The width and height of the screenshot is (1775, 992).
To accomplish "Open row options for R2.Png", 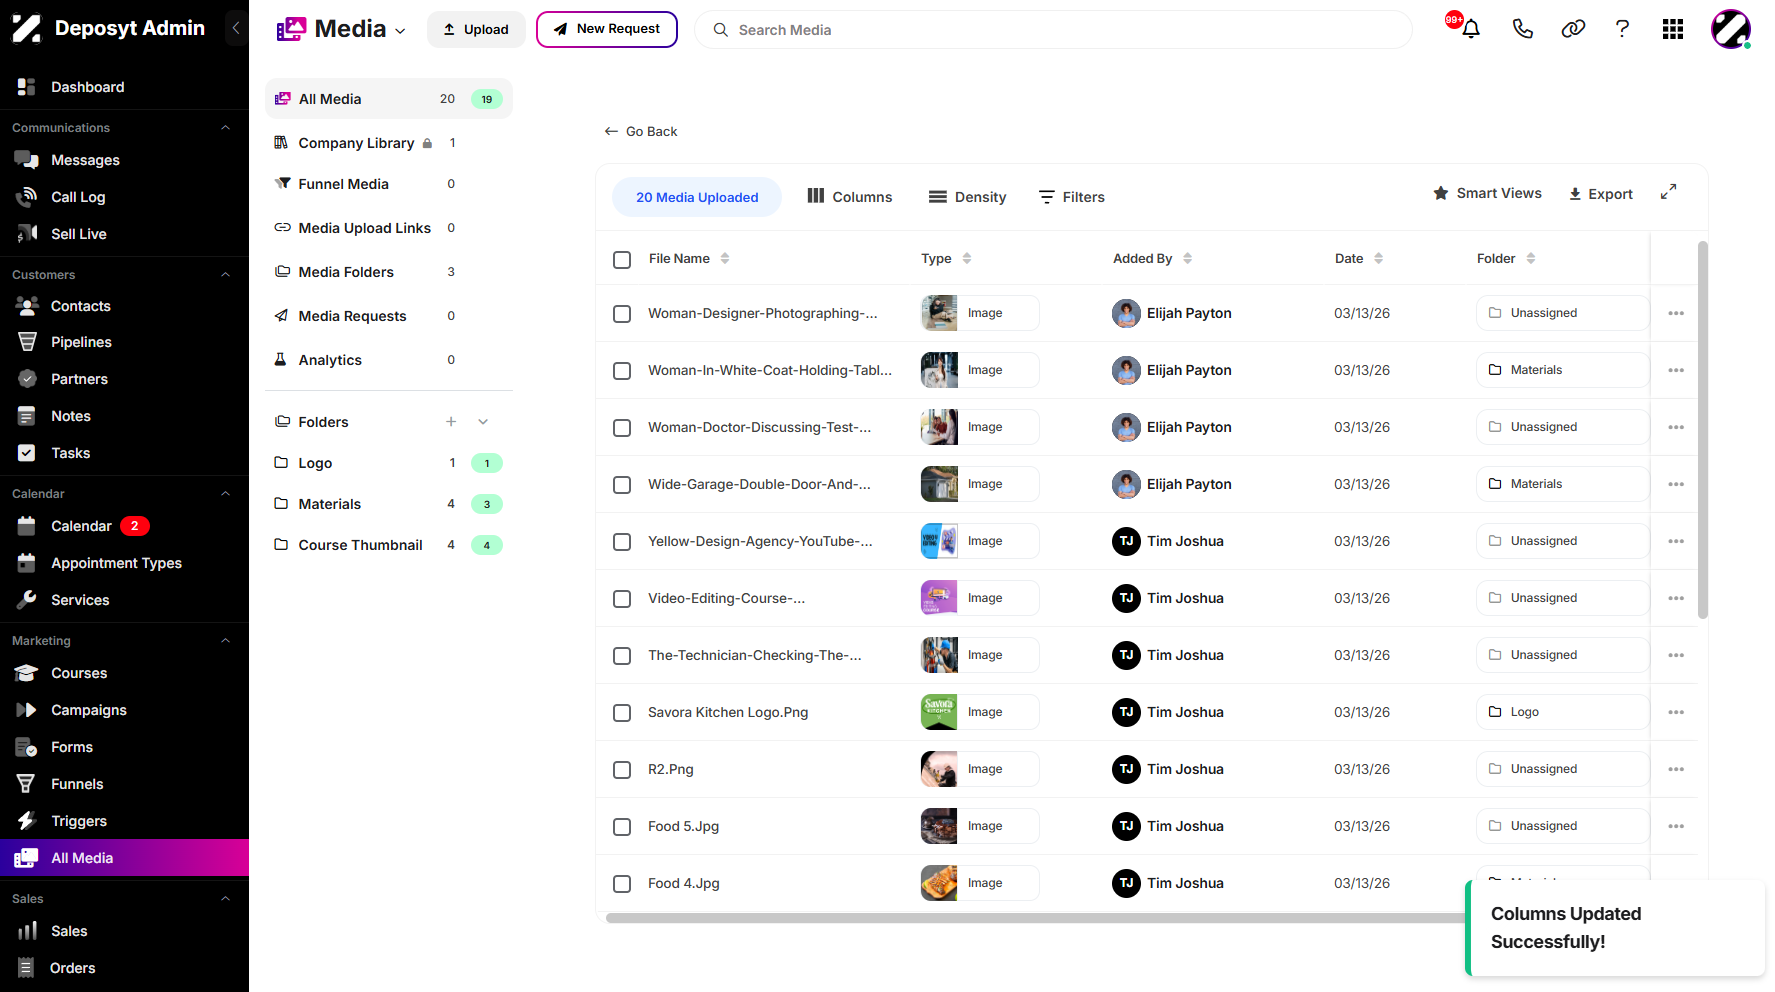I will point(1676,769).
